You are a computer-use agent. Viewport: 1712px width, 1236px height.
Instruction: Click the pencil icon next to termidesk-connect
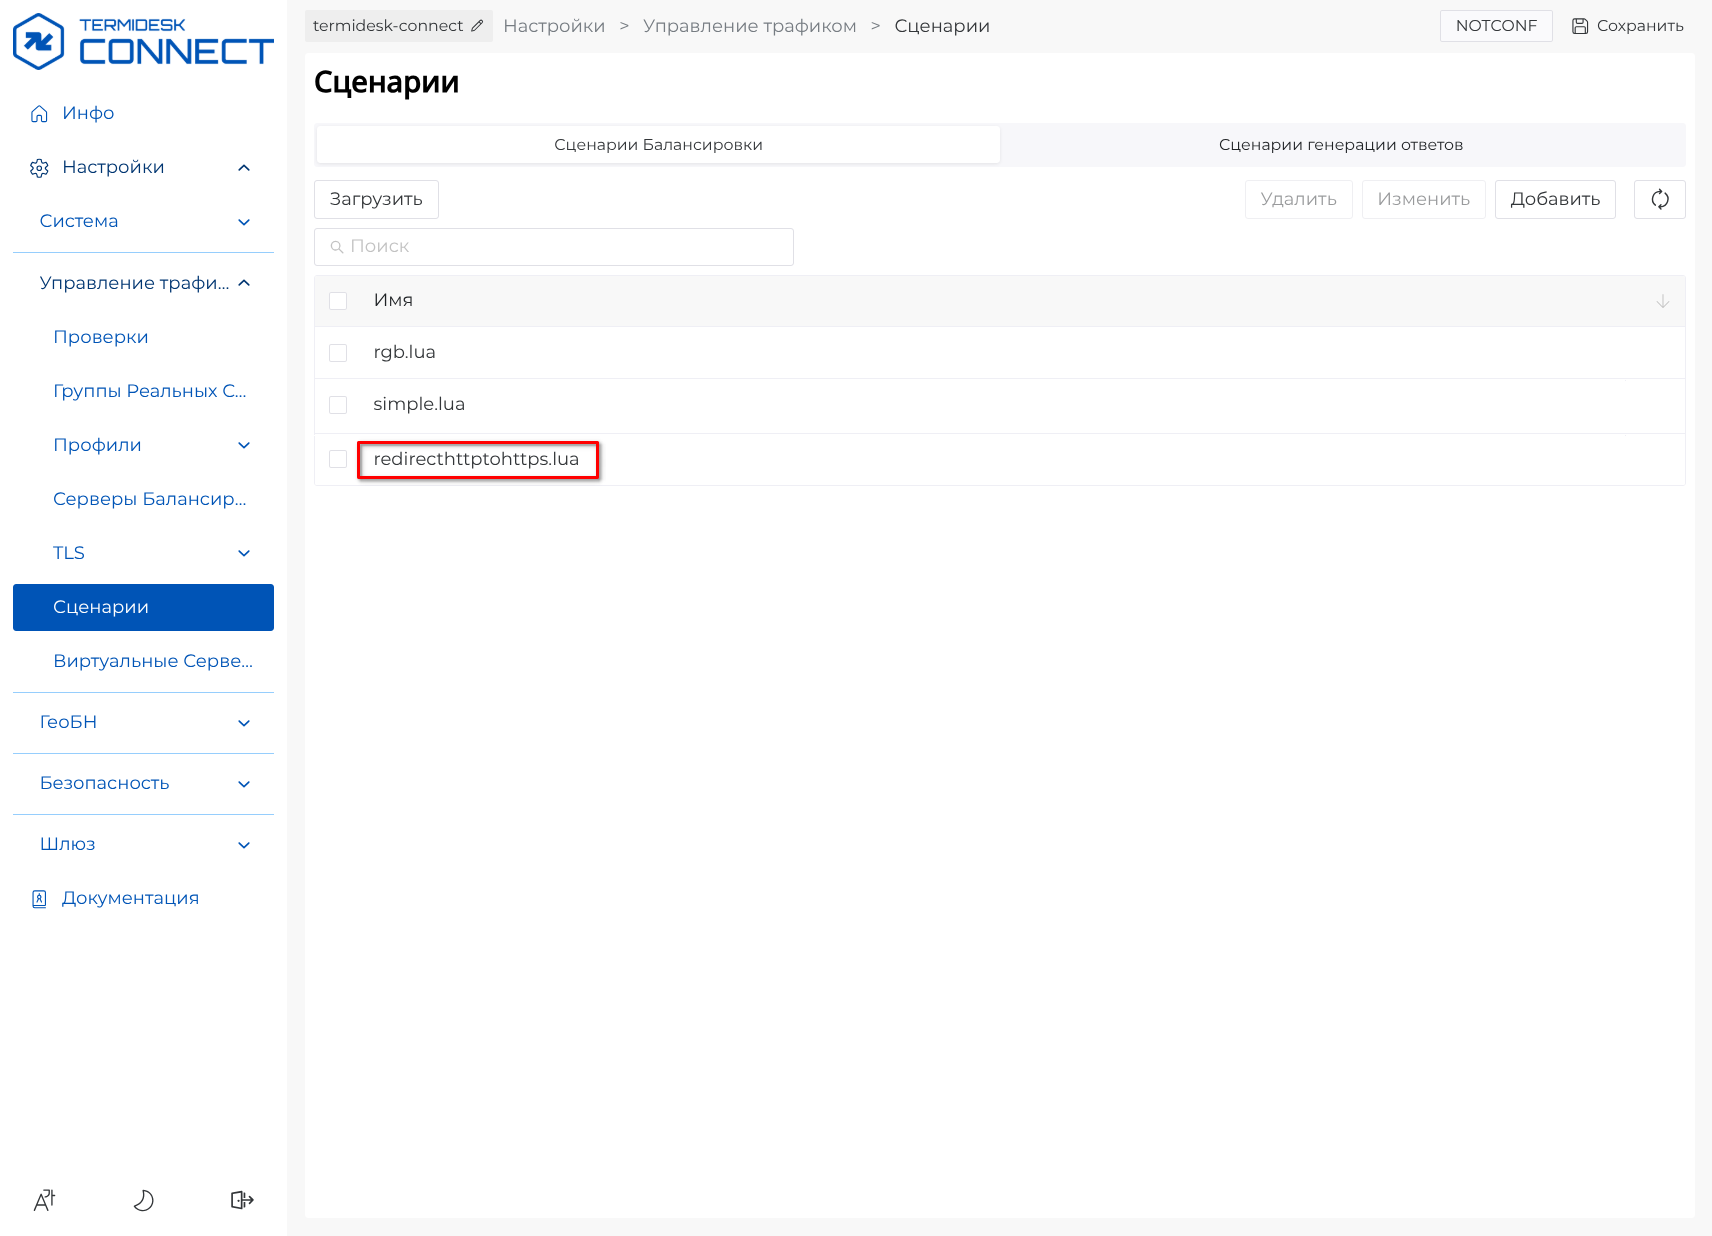(478, 26)
